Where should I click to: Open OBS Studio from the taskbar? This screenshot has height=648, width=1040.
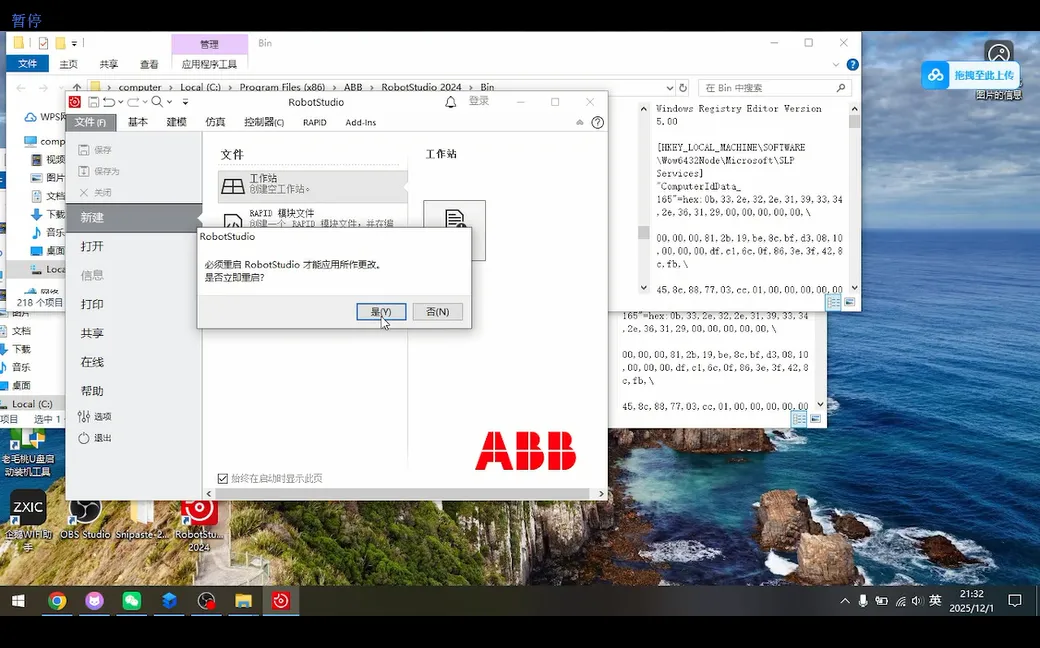coord(206,601)
